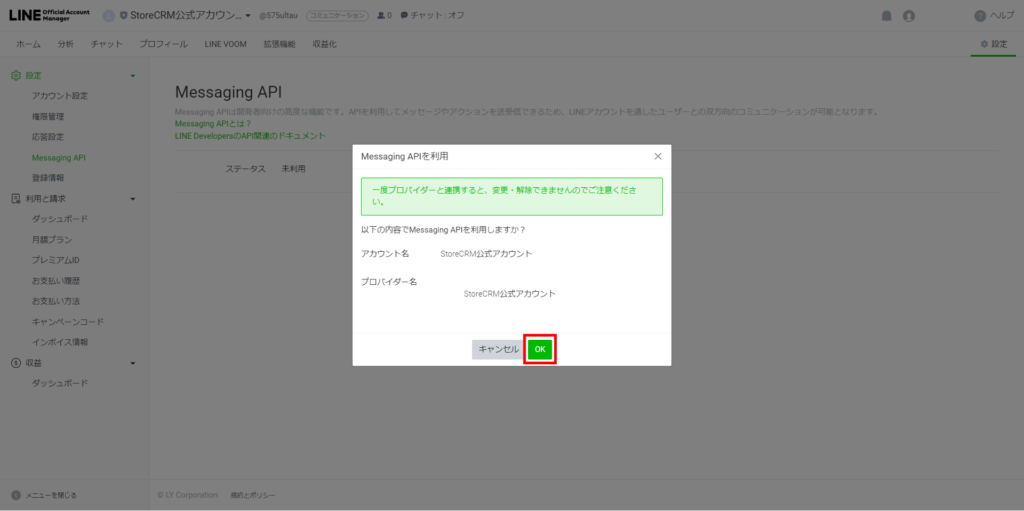Collapse the 収益 sidebar section
The width and height of the screenshot is (1024, 511).
point(133,363)
